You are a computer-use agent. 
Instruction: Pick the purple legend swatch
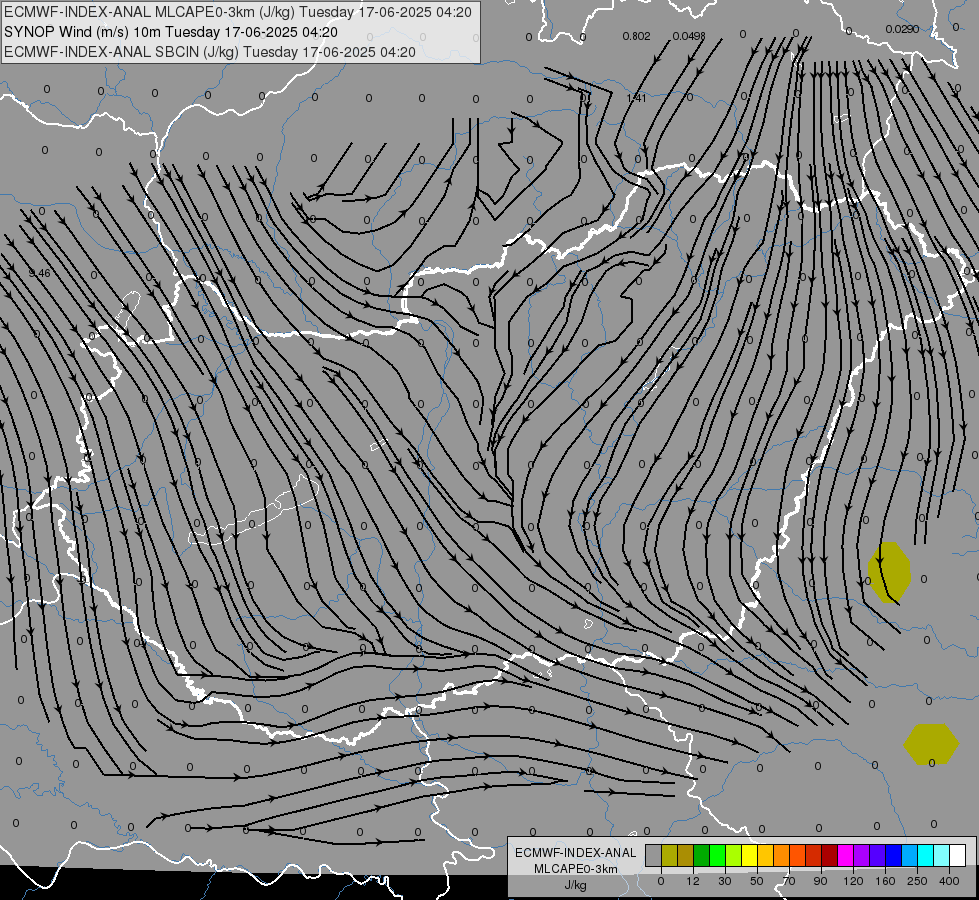861,855
